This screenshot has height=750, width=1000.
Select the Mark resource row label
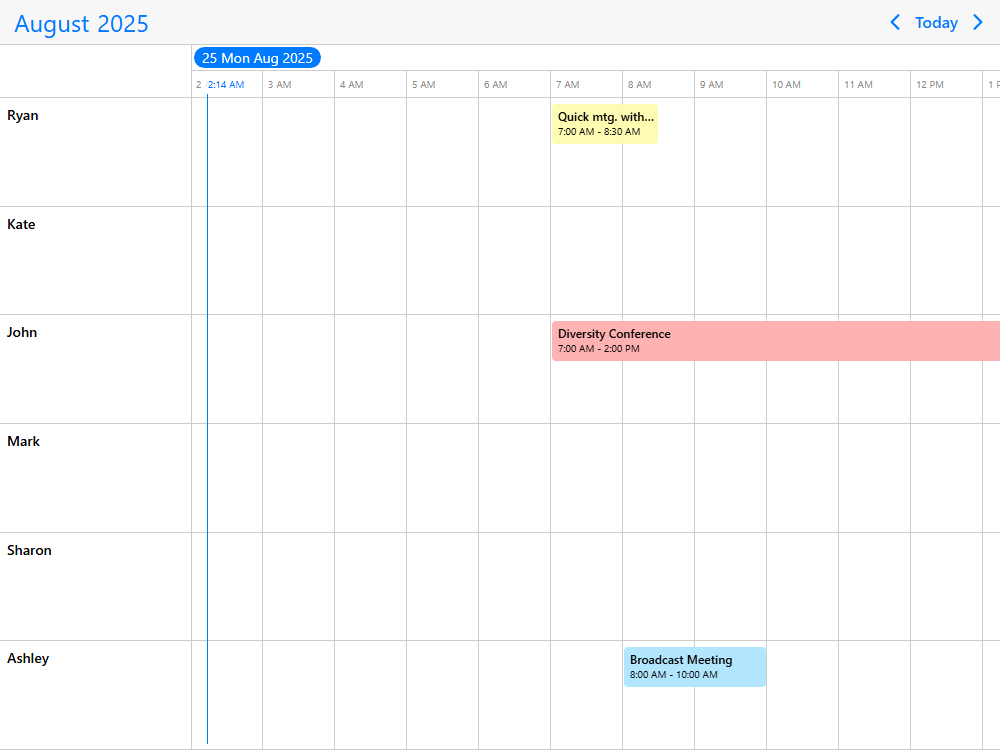tap(23, 441)
